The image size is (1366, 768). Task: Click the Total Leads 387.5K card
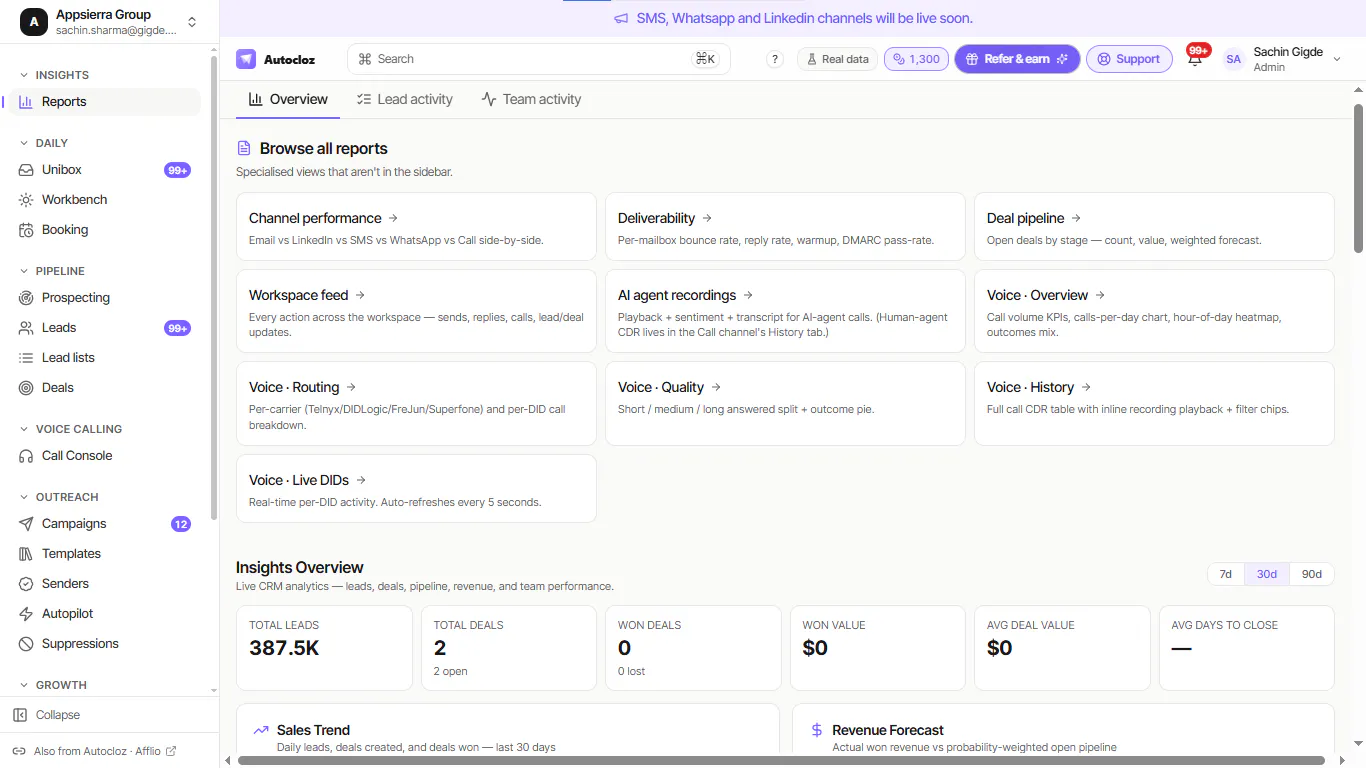[324, 648]
